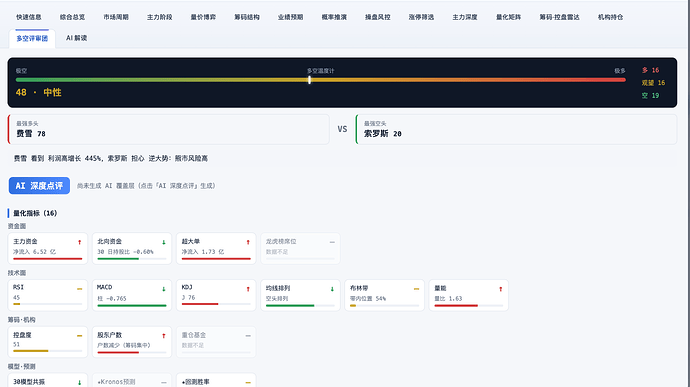The width and height of the screenshot is (690, 387).
Task: Click the green down arrow on 北向资金
Action: (164, 242)
